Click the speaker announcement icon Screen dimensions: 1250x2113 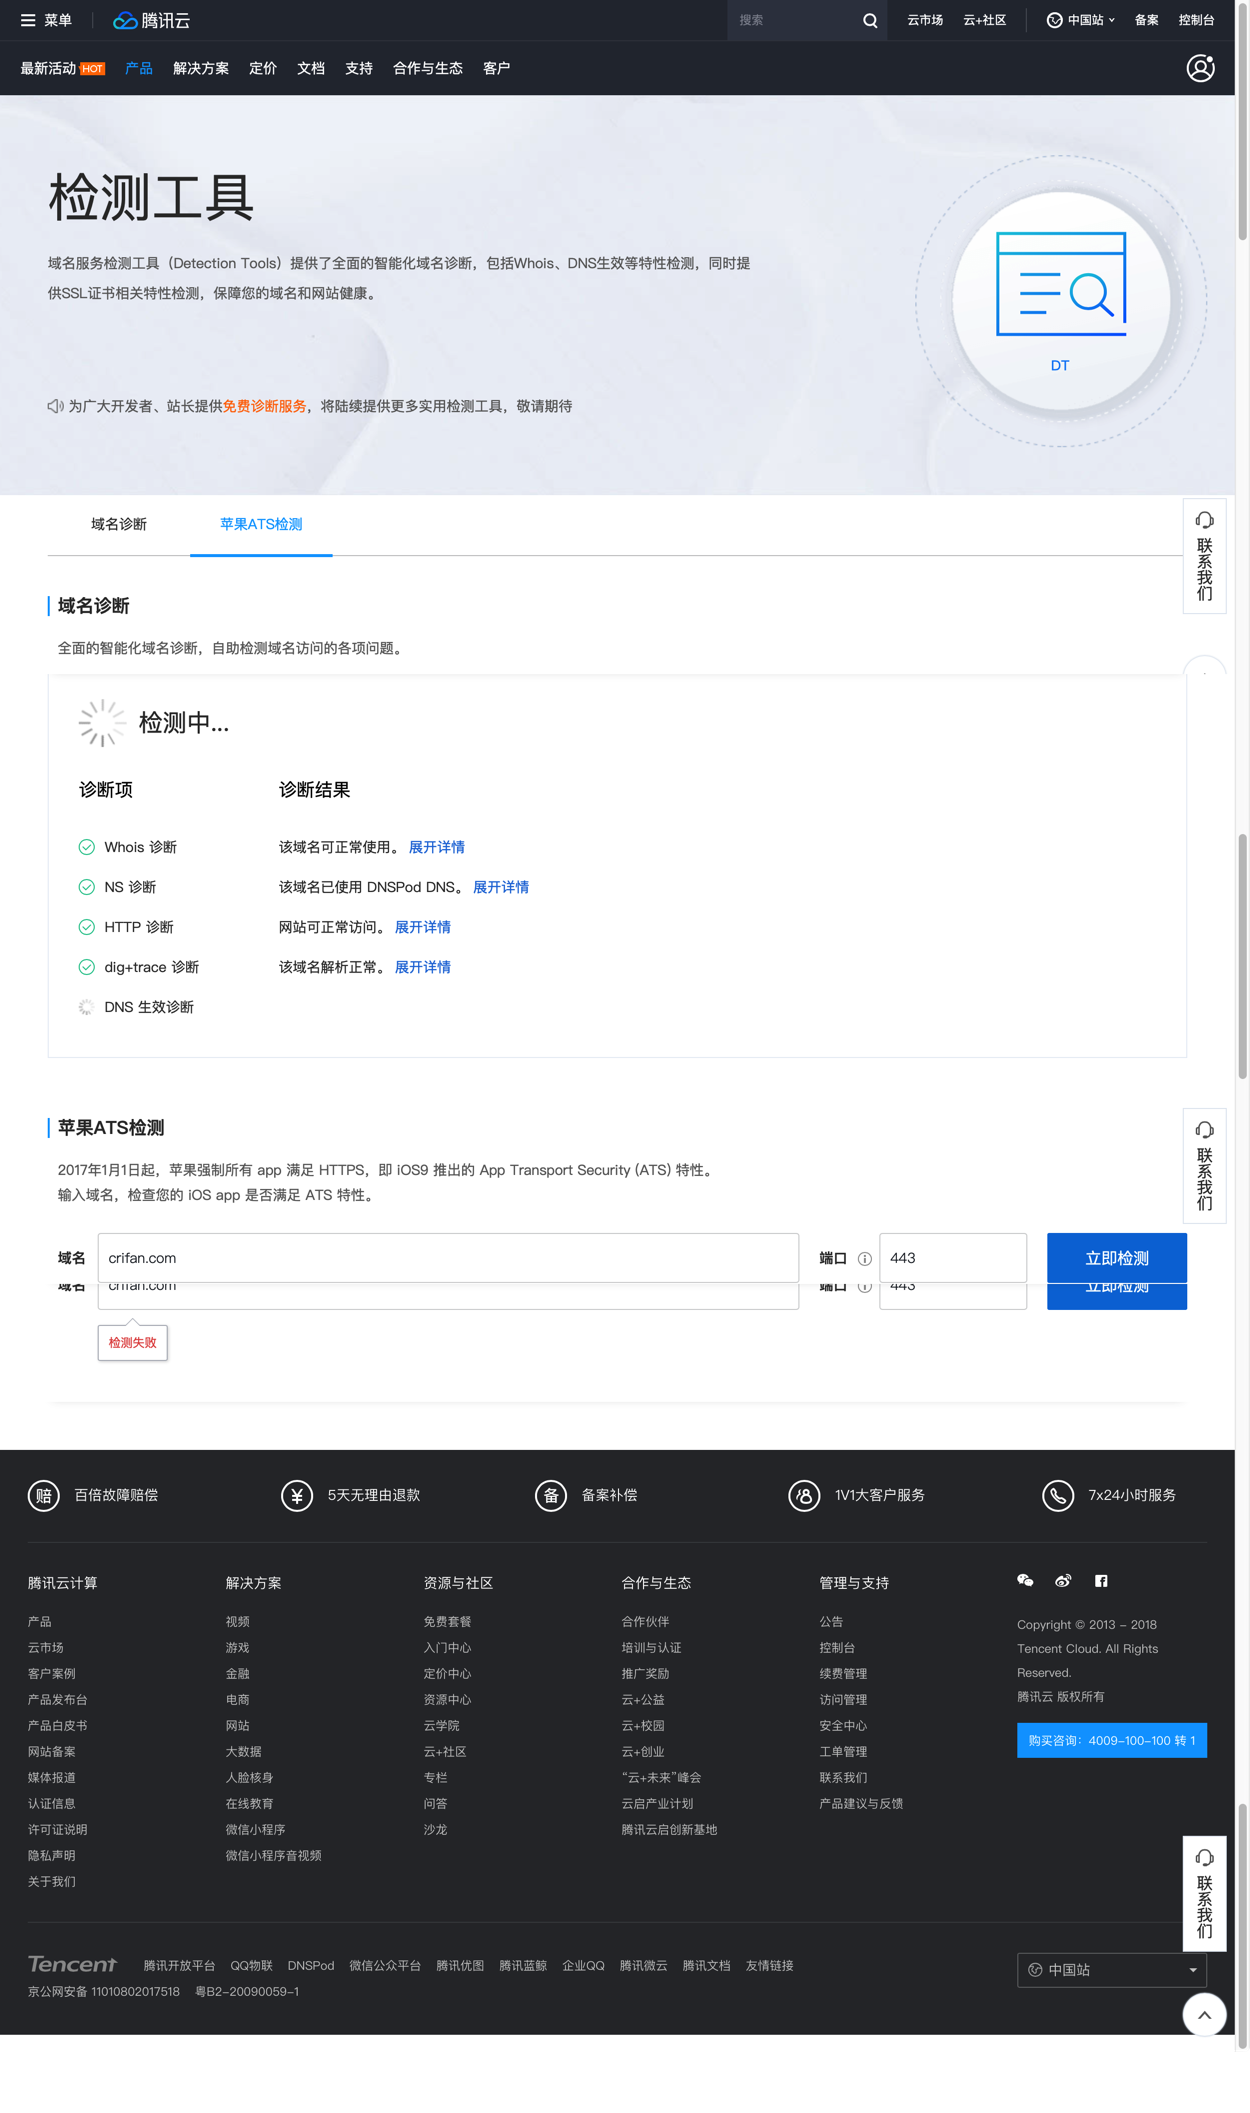[x=55, y=406]
